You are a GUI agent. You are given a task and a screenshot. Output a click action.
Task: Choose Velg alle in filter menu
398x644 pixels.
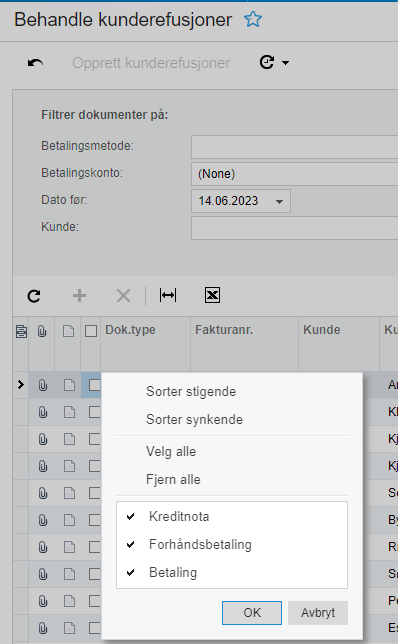[171, 451]
